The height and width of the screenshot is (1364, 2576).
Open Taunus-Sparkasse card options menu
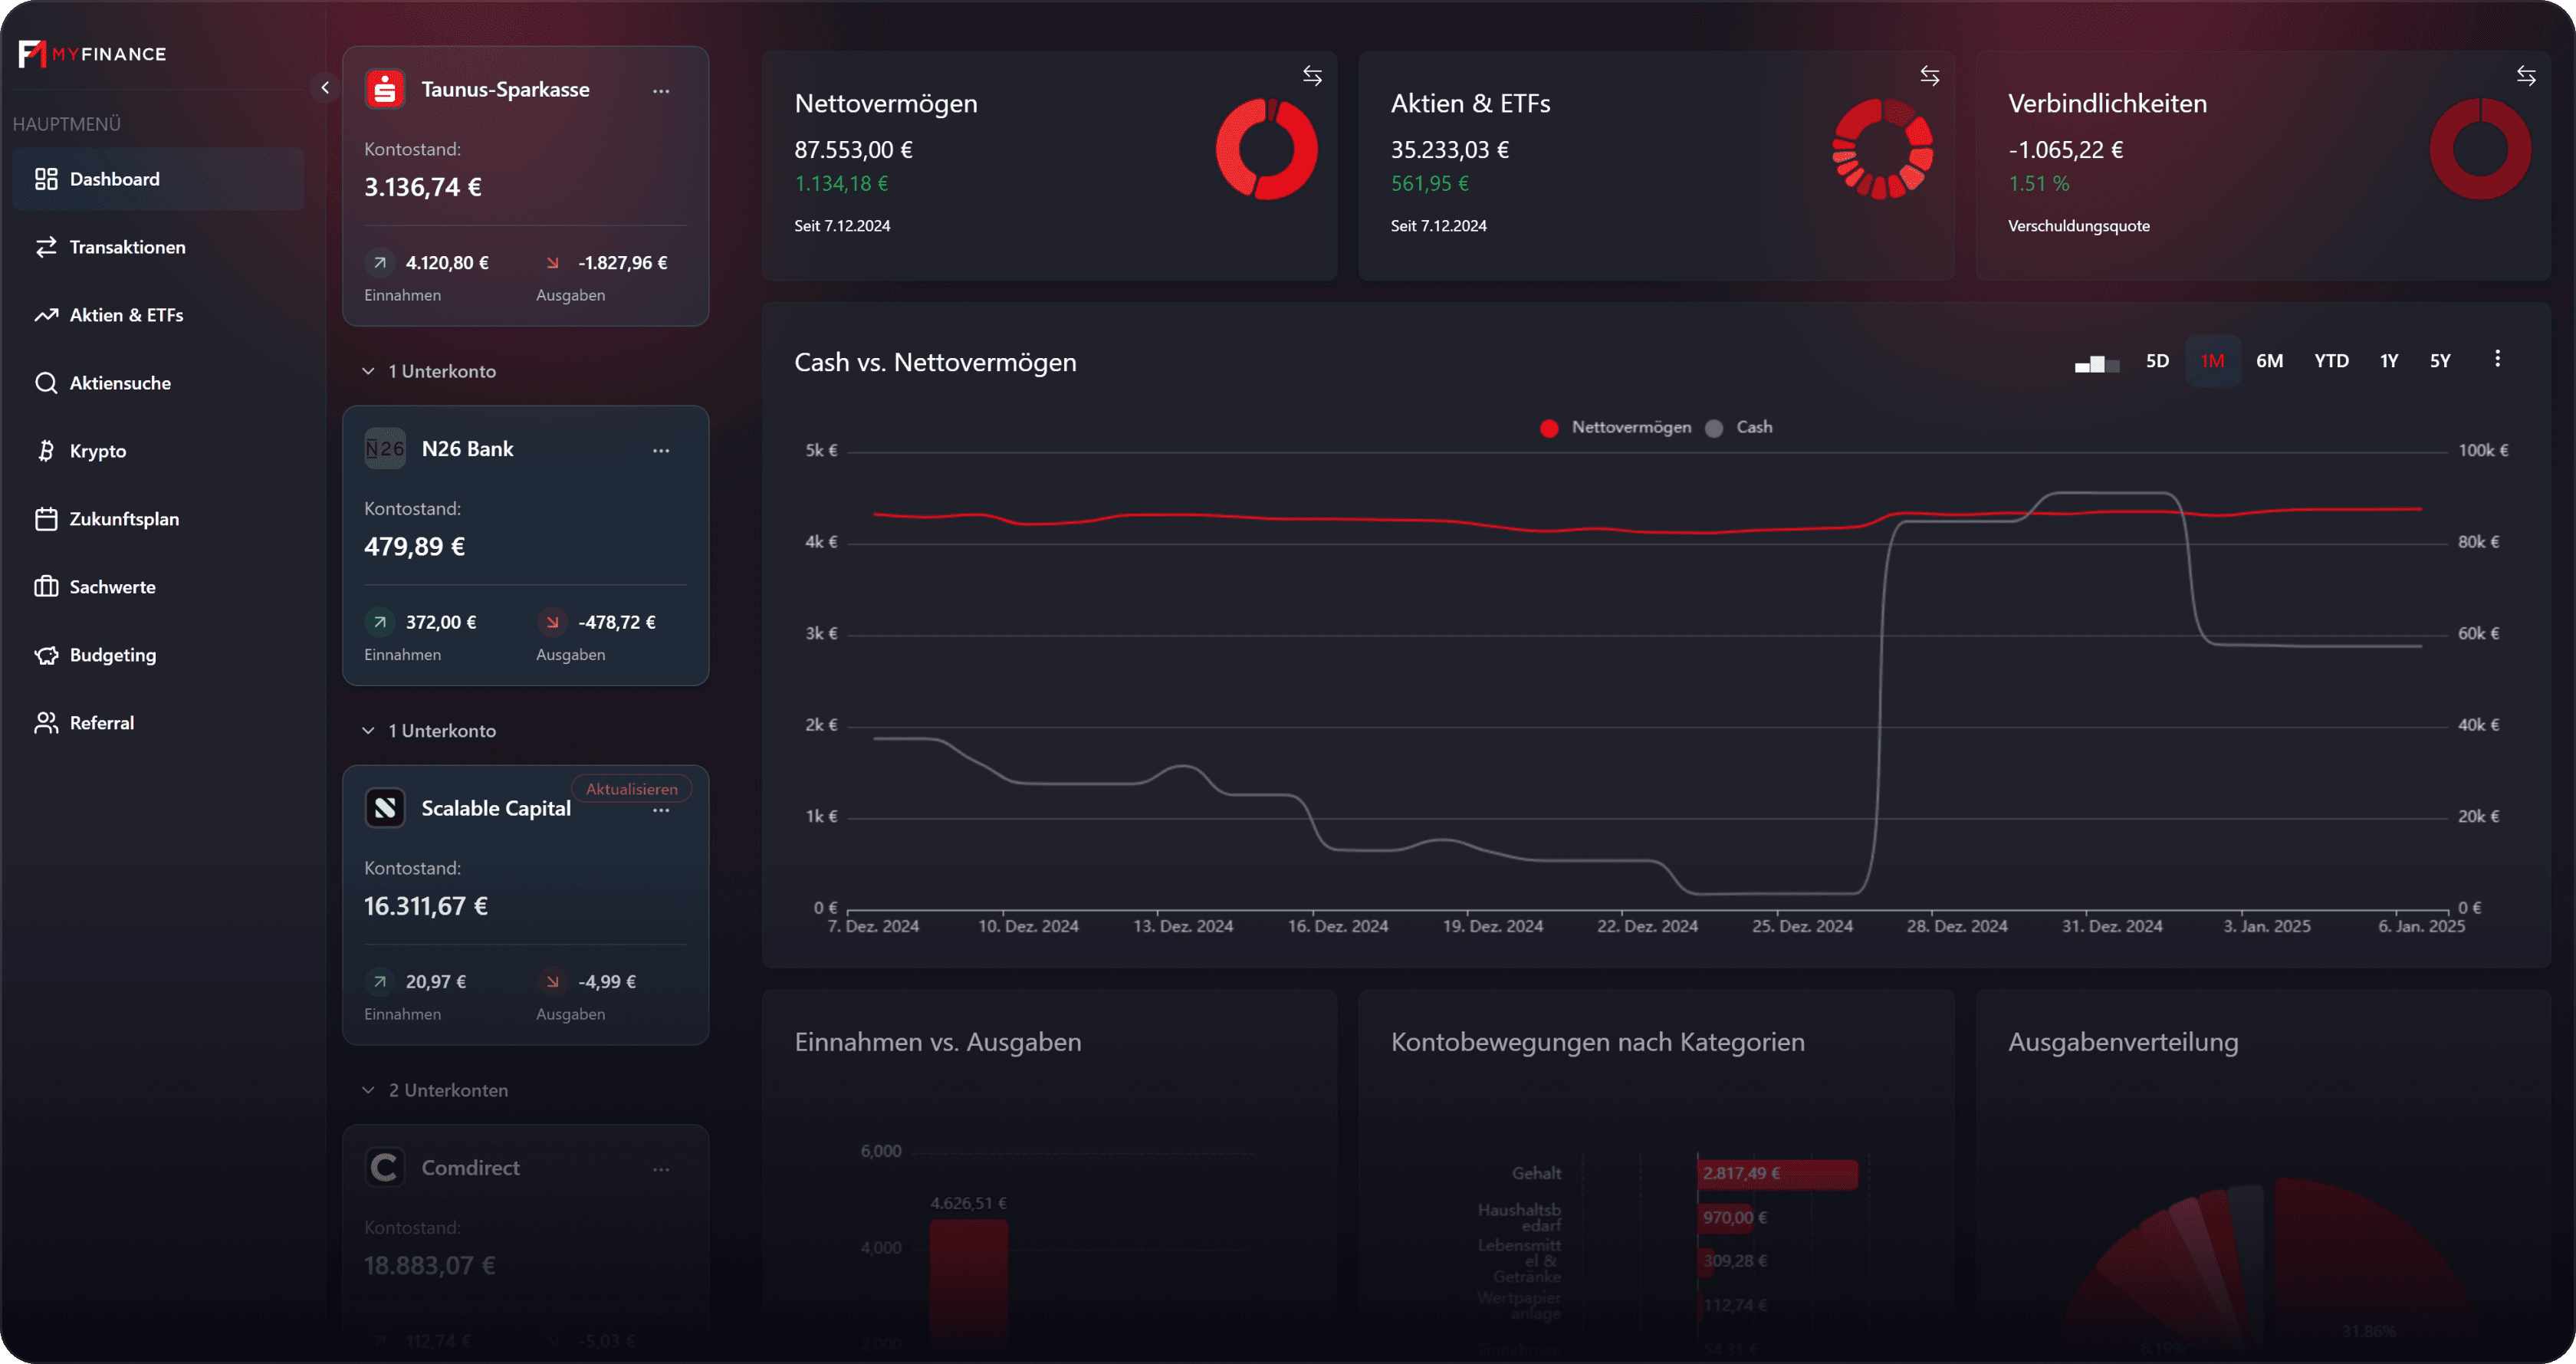pos(661,91)
